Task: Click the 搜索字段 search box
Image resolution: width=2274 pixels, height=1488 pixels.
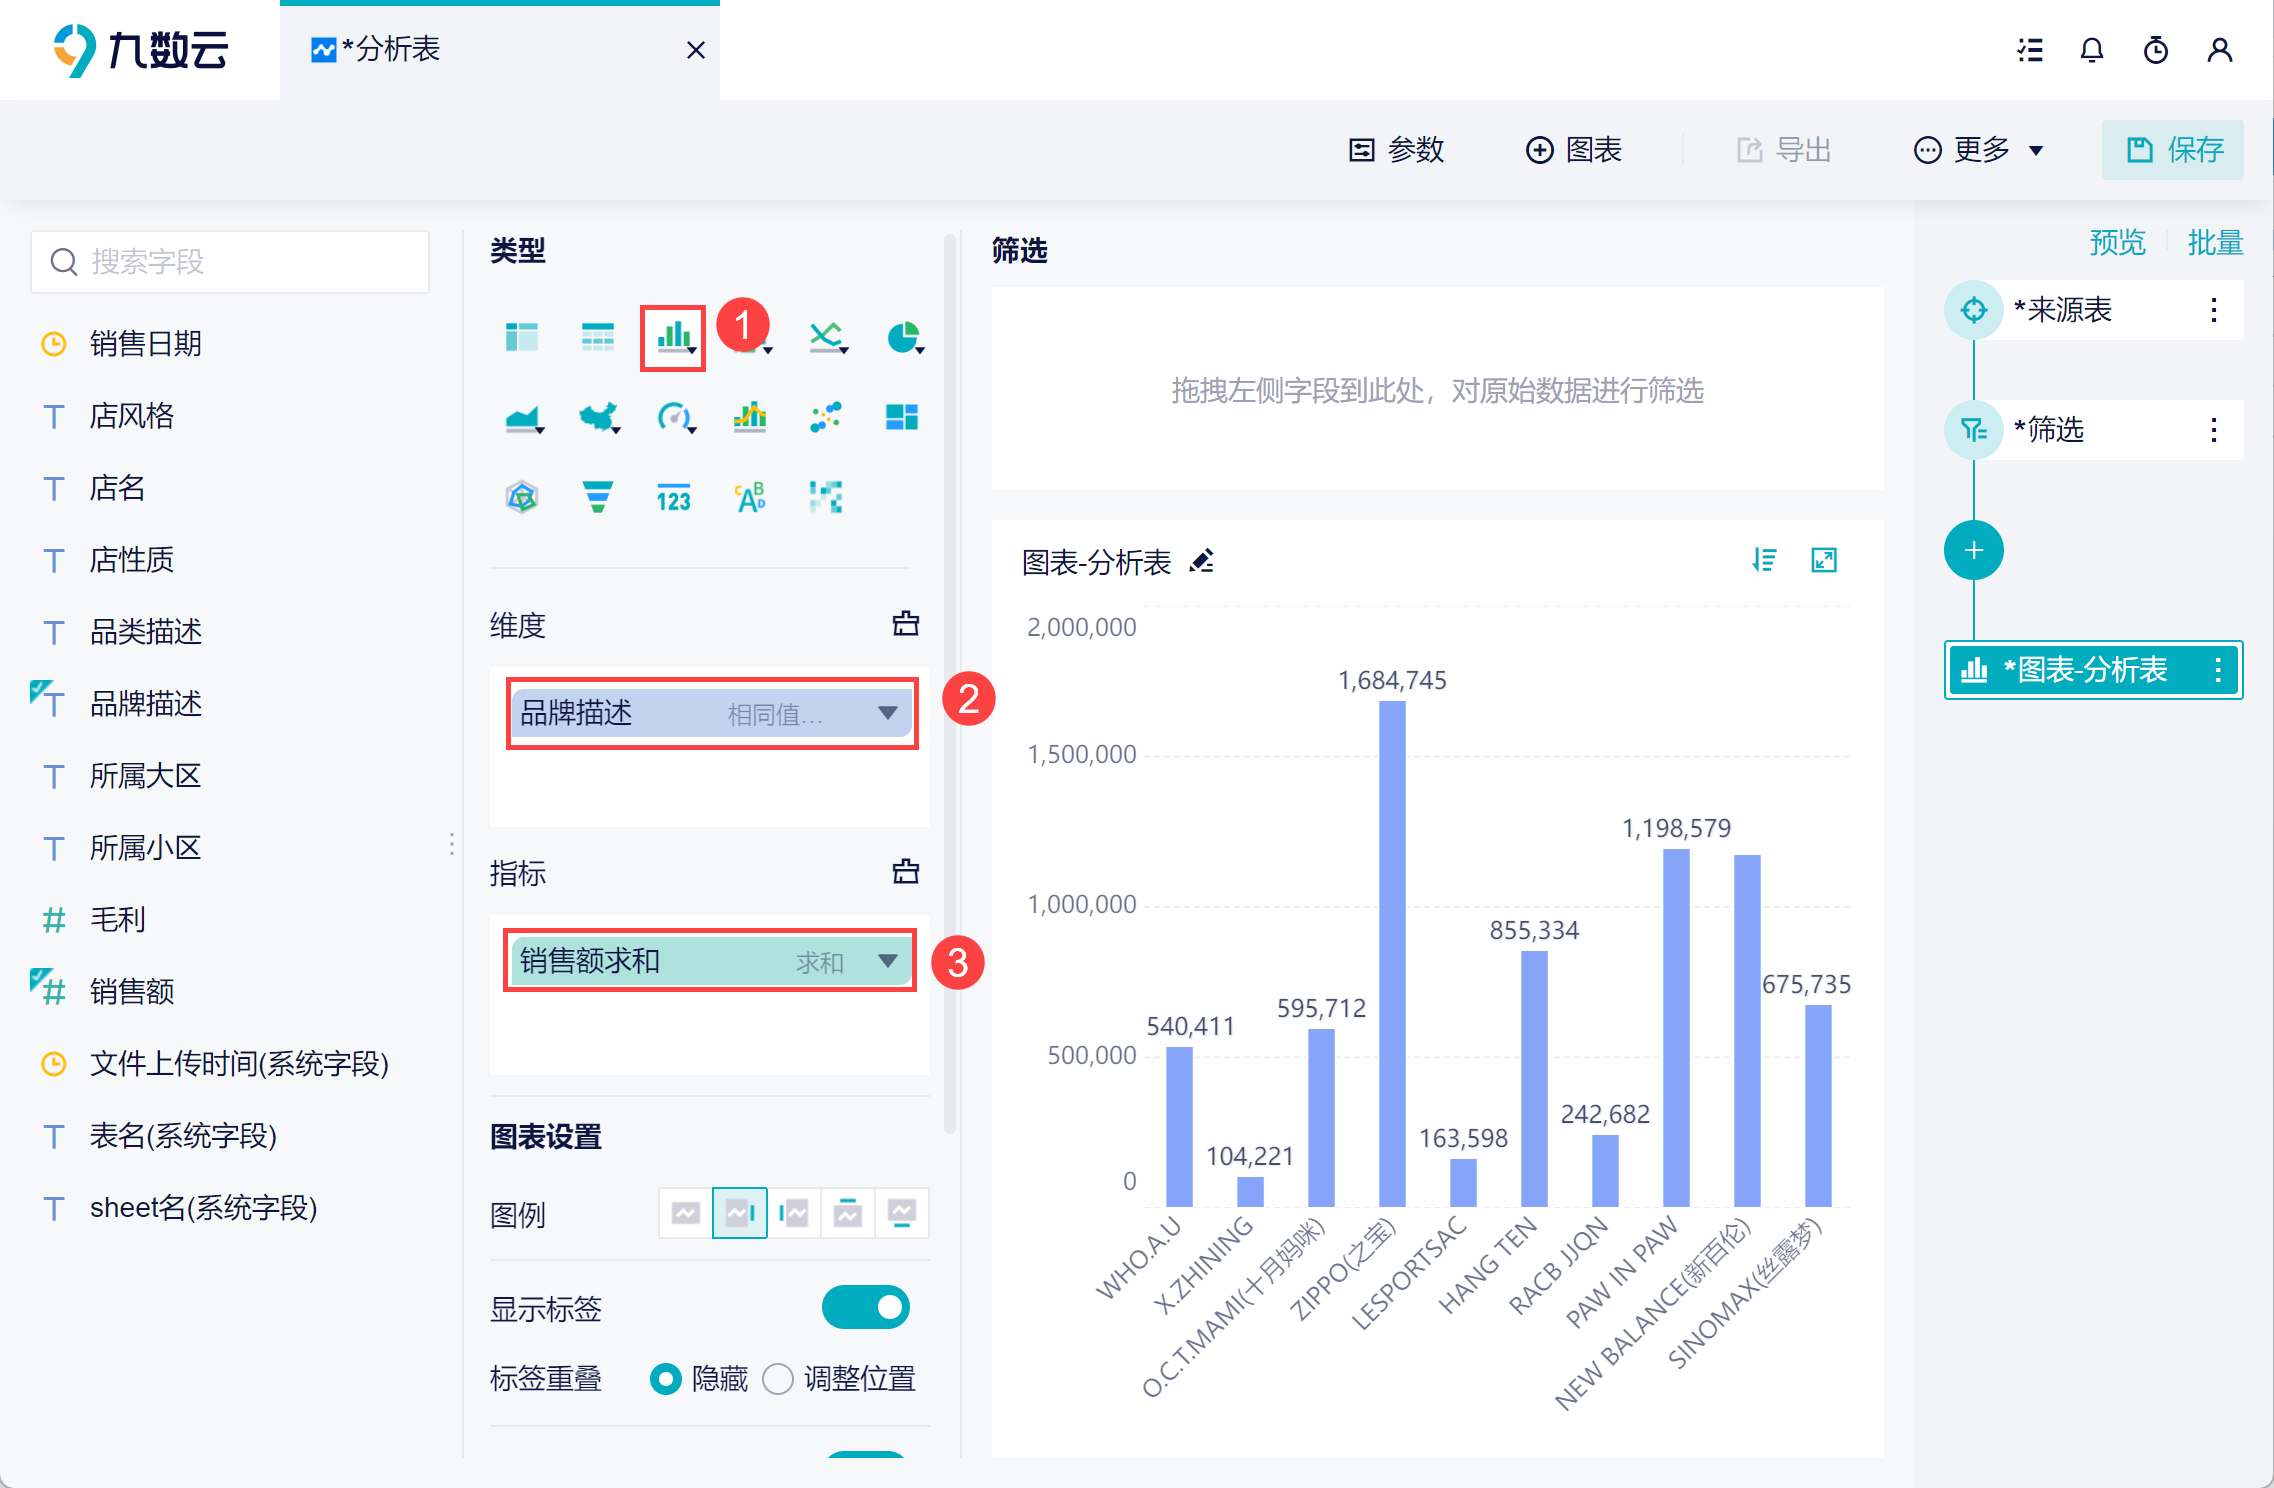Action: [x=230, y=262]
